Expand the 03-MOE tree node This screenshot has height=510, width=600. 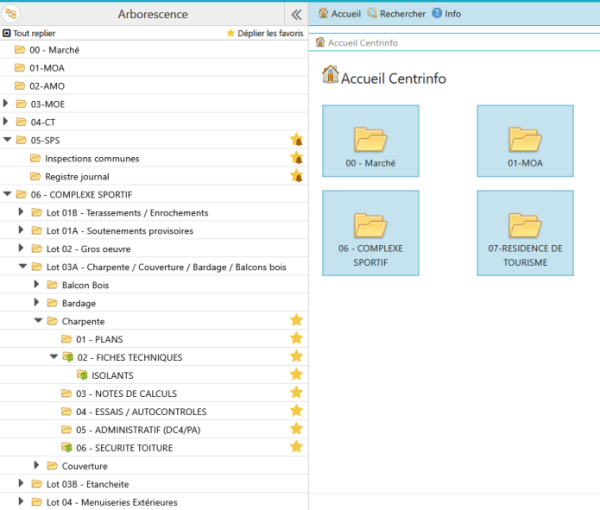pyautogui.click(x=7, y=103)
